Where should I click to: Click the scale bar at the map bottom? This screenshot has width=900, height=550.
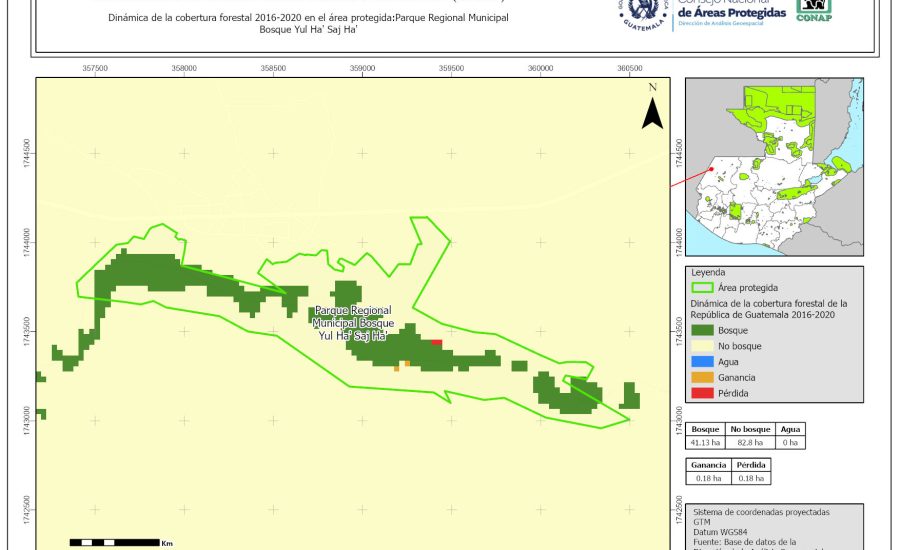tap(113, 542)
